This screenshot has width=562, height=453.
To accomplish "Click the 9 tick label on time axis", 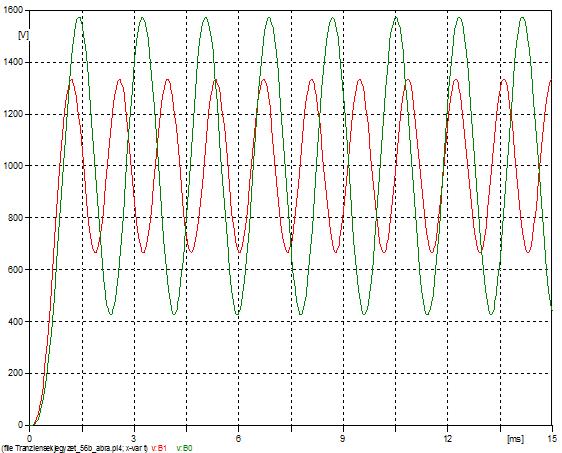I will click(x=343, y=438).
